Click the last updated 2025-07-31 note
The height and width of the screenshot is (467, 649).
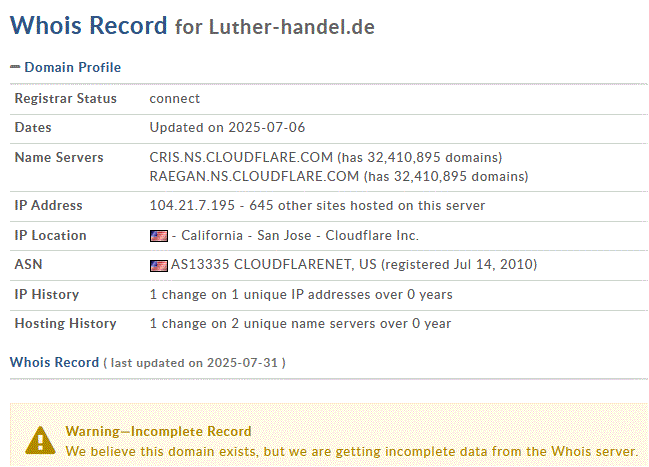(x=196, y=363)
